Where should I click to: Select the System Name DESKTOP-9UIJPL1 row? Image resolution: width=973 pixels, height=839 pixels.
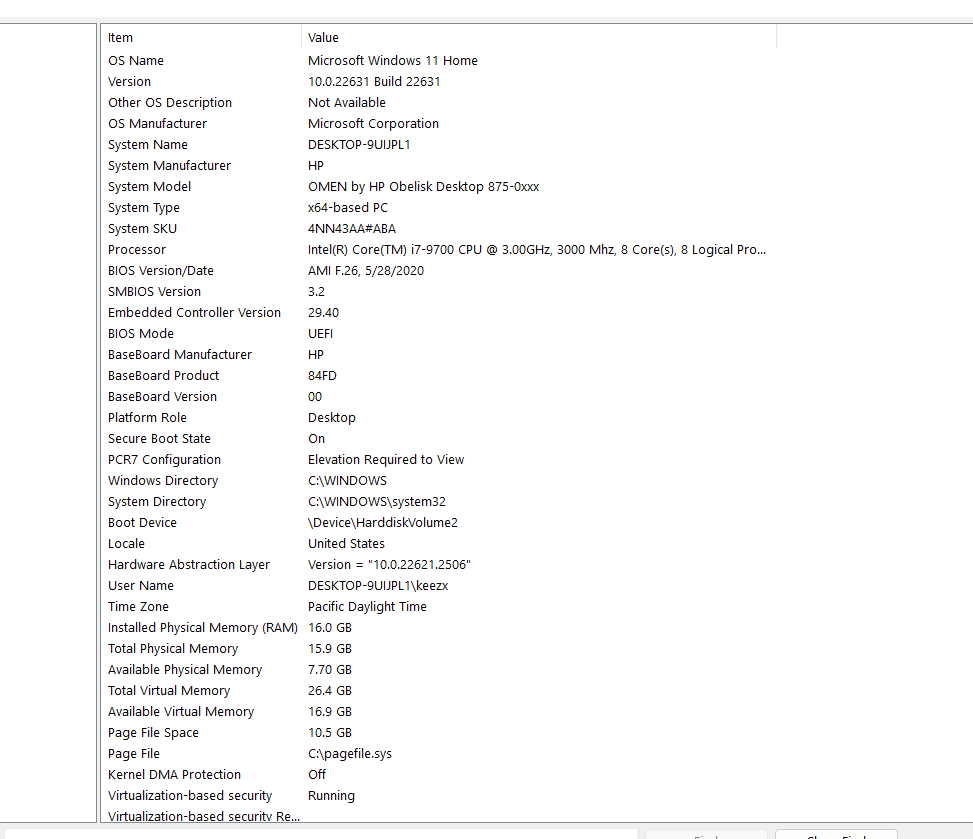200,144
